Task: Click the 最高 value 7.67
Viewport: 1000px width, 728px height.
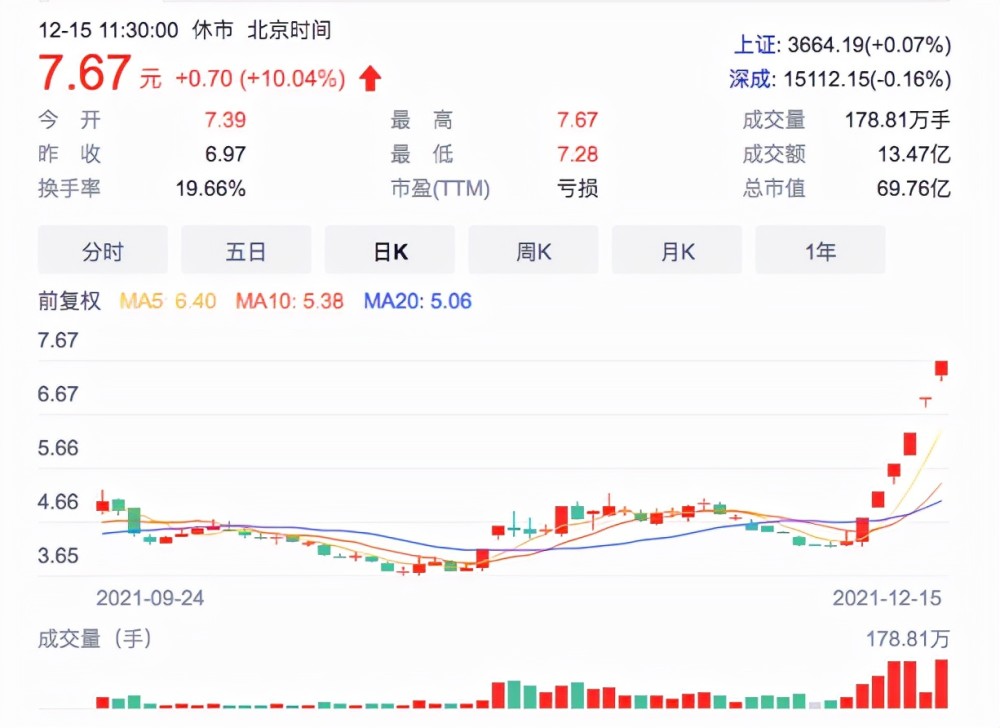Action: click(x=578, y=120)
